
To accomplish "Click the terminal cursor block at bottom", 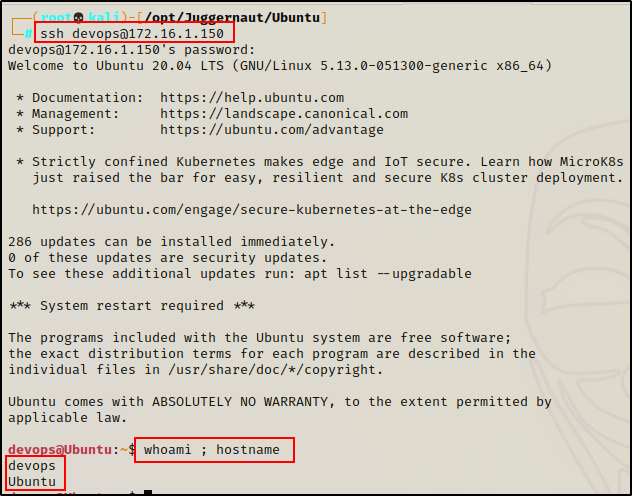I will pyautogui.click(x=147, y=492).
